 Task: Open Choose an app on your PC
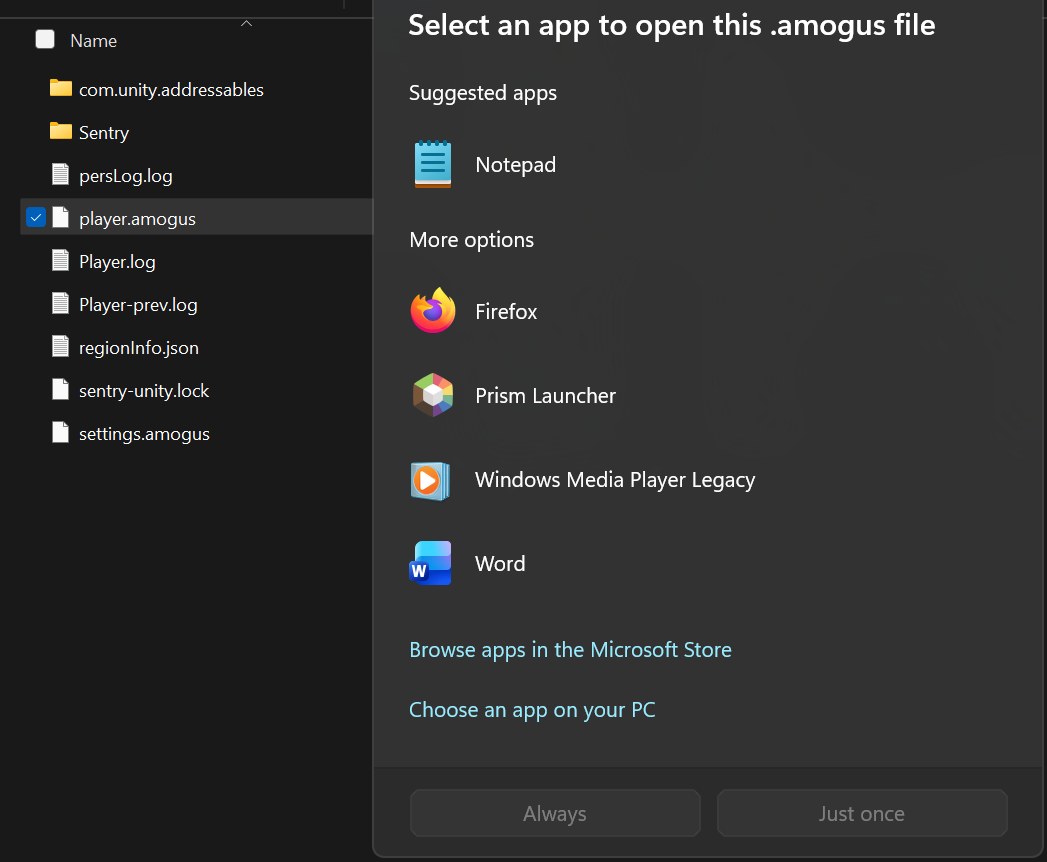coord(532,710)
